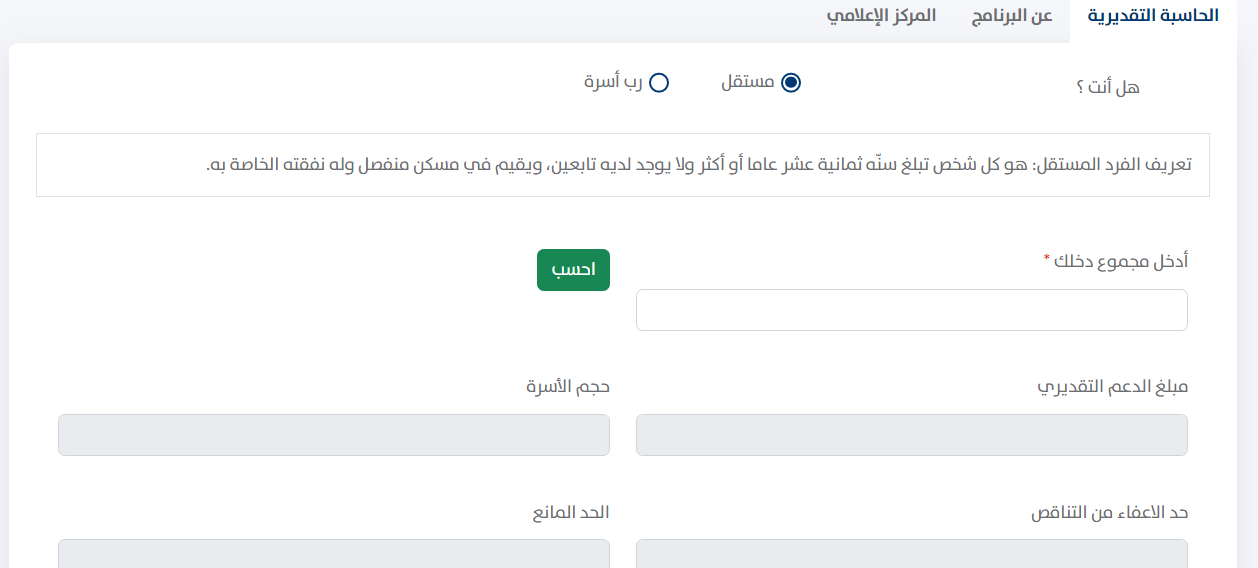
Task: Click the الحد المانع label
Action: (x=570, y=512)
